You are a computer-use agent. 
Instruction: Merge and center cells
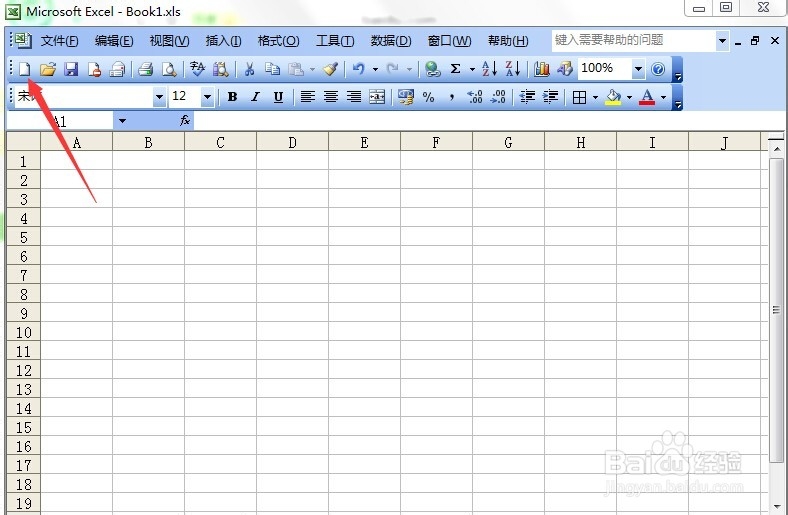(377, 96)
